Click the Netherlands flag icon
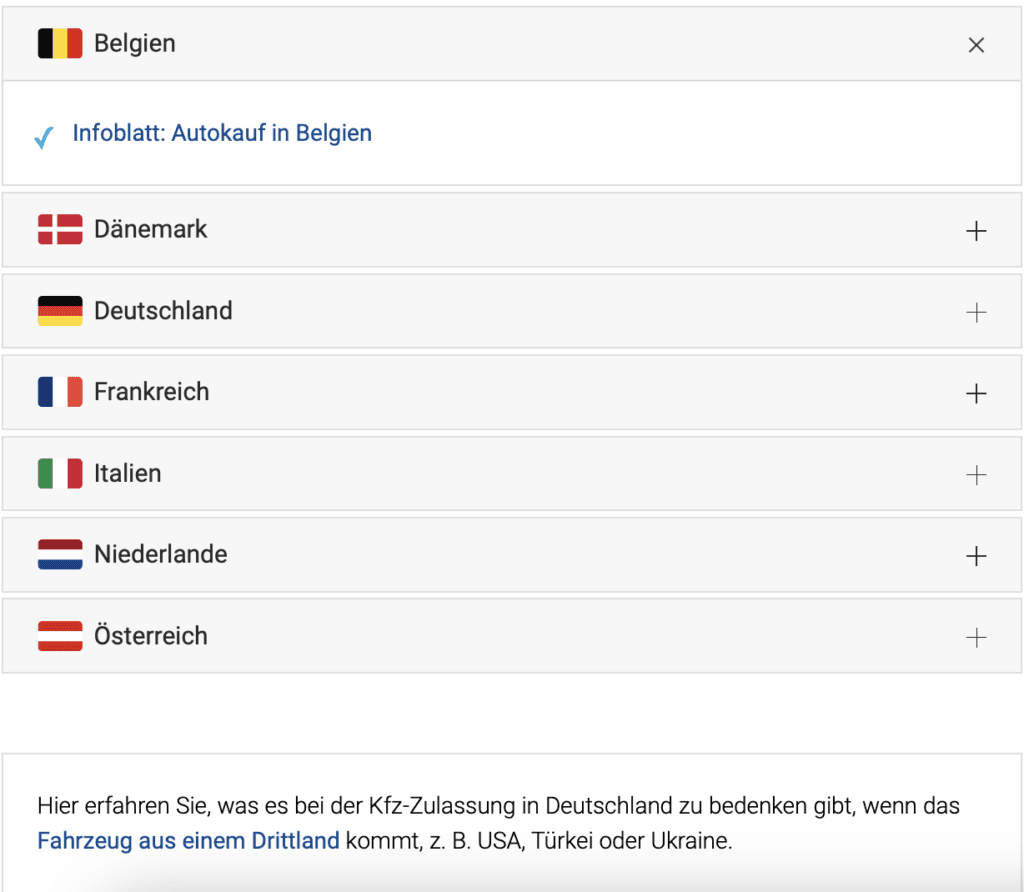This screenshot has height=892, width=1024. tap(60, 555)
